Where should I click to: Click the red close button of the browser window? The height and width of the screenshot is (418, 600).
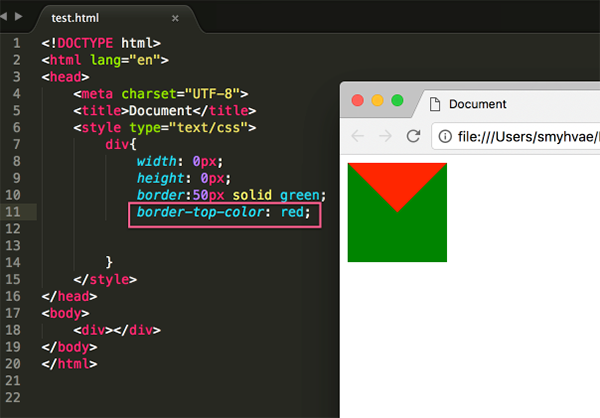(x=358, y=101)
